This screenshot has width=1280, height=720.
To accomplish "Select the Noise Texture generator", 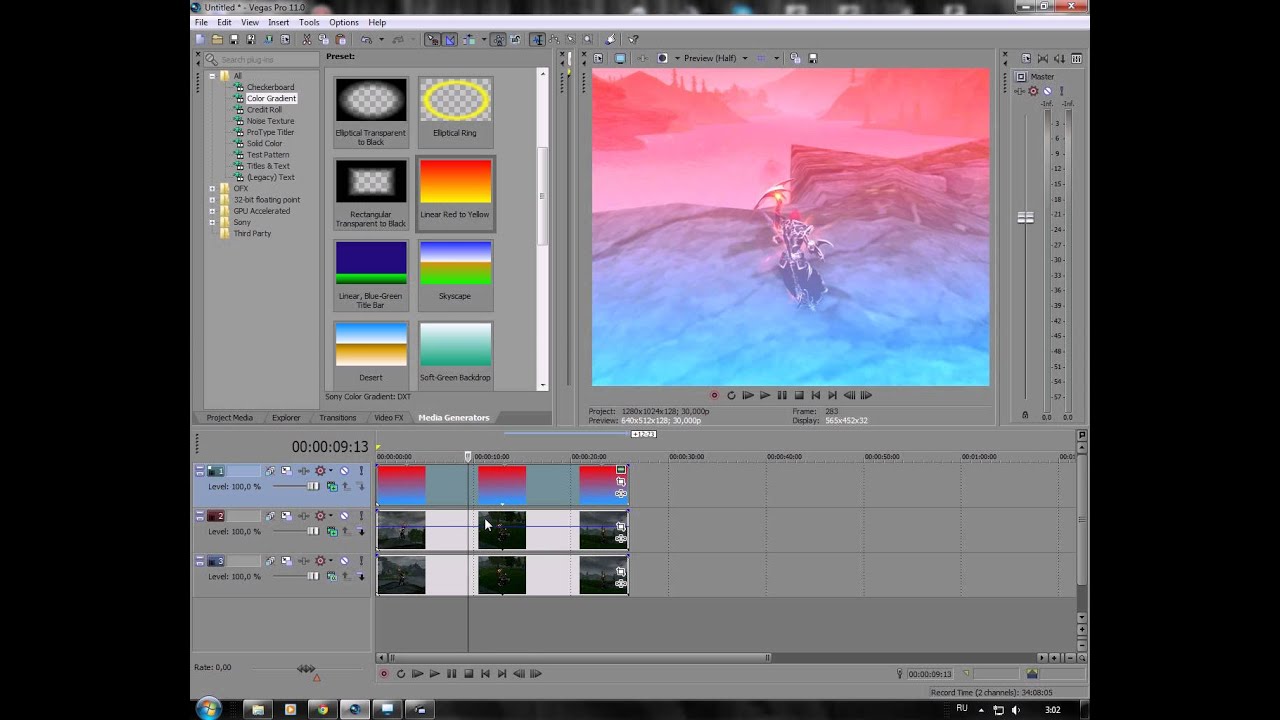I will (270, 121).
